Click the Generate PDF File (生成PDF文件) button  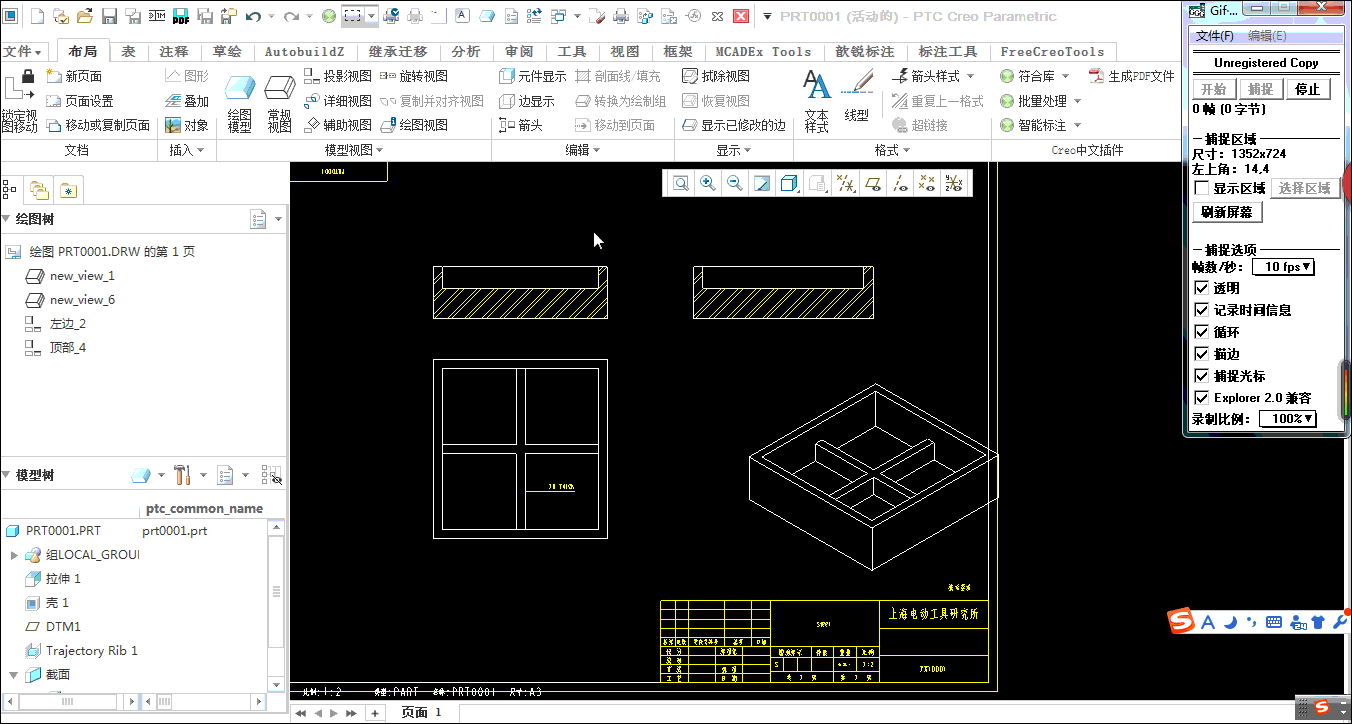tap(1131, 76)
